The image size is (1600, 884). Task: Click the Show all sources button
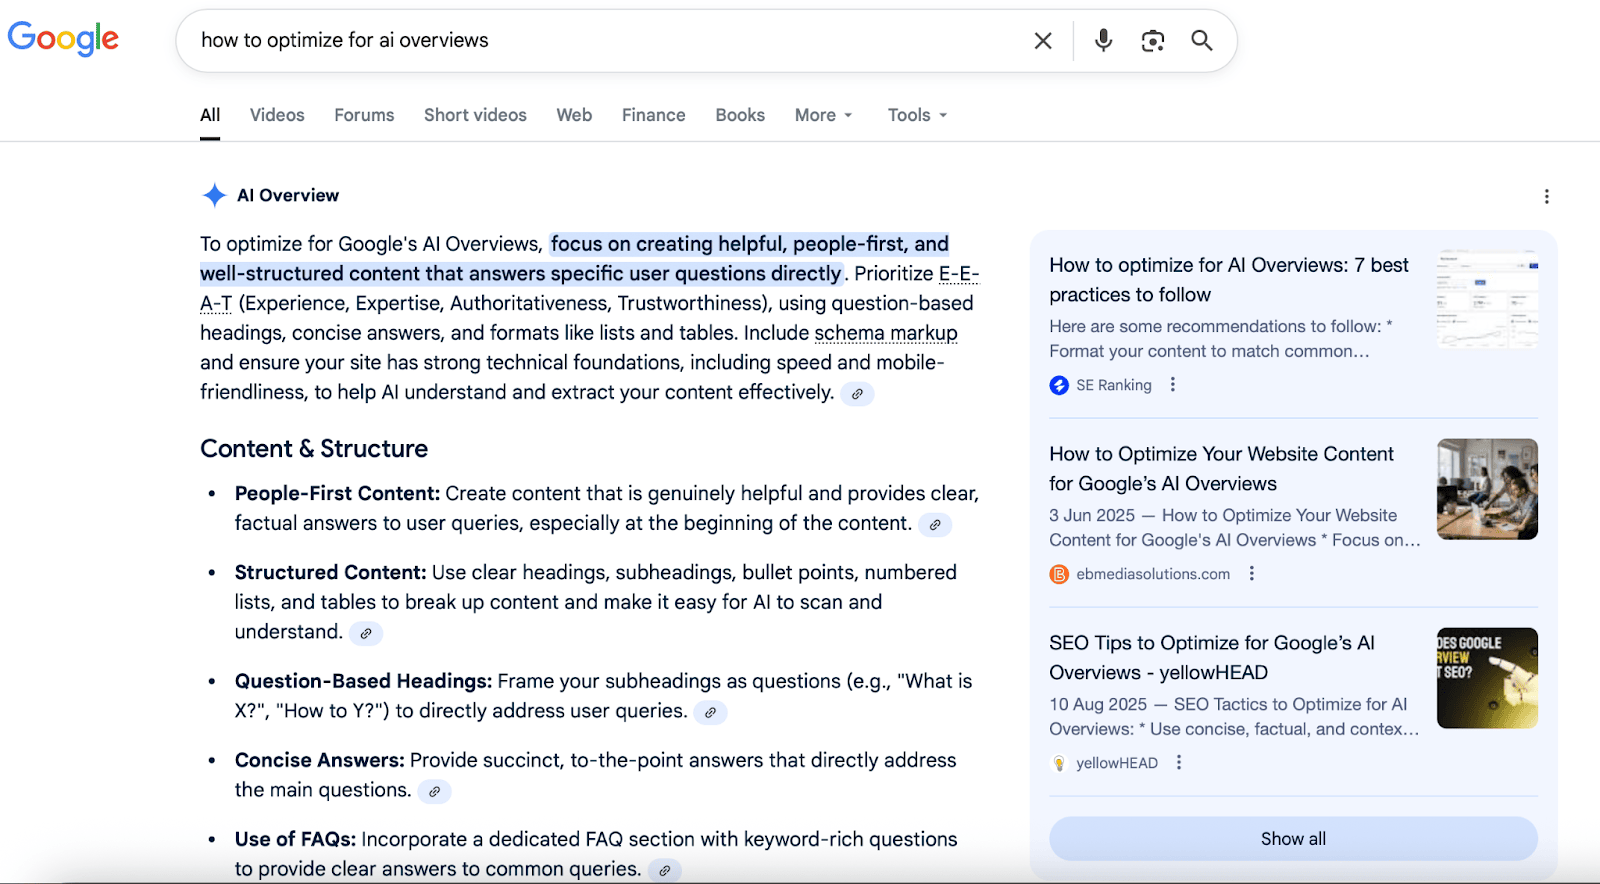click(1293, 839)
